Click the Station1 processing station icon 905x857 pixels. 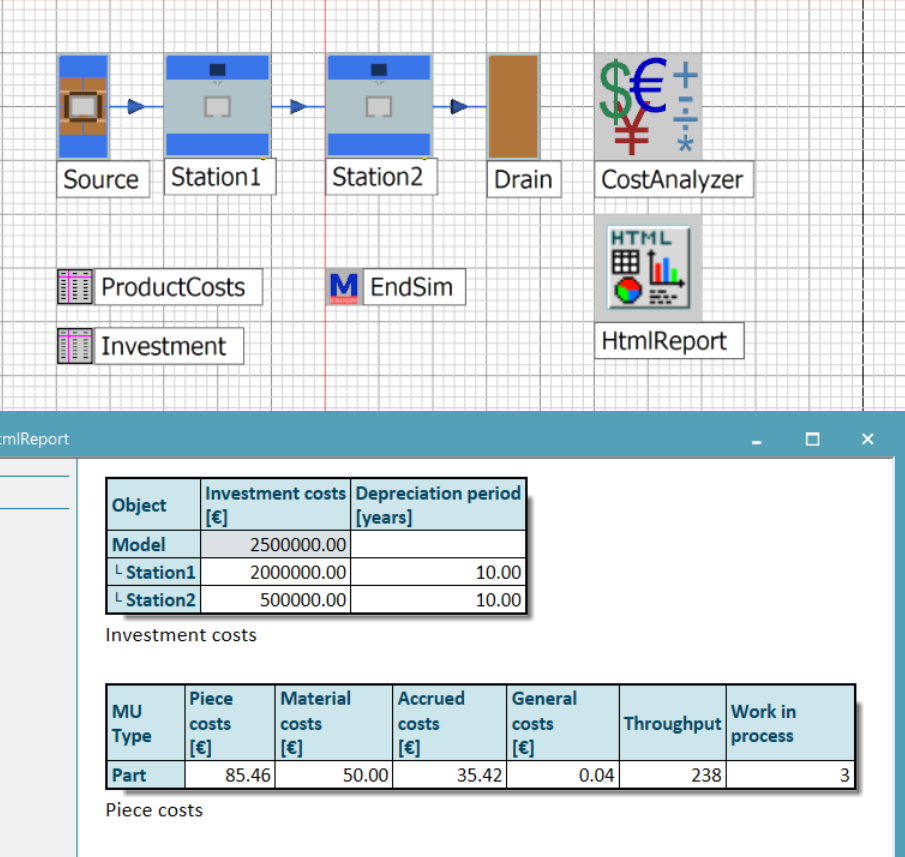217,106
